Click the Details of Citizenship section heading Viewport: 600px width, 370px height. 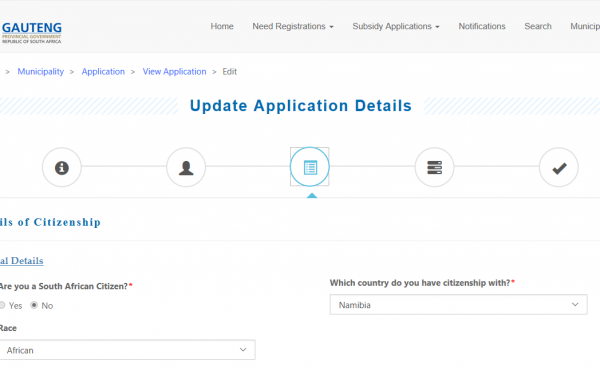pos(50,222)
